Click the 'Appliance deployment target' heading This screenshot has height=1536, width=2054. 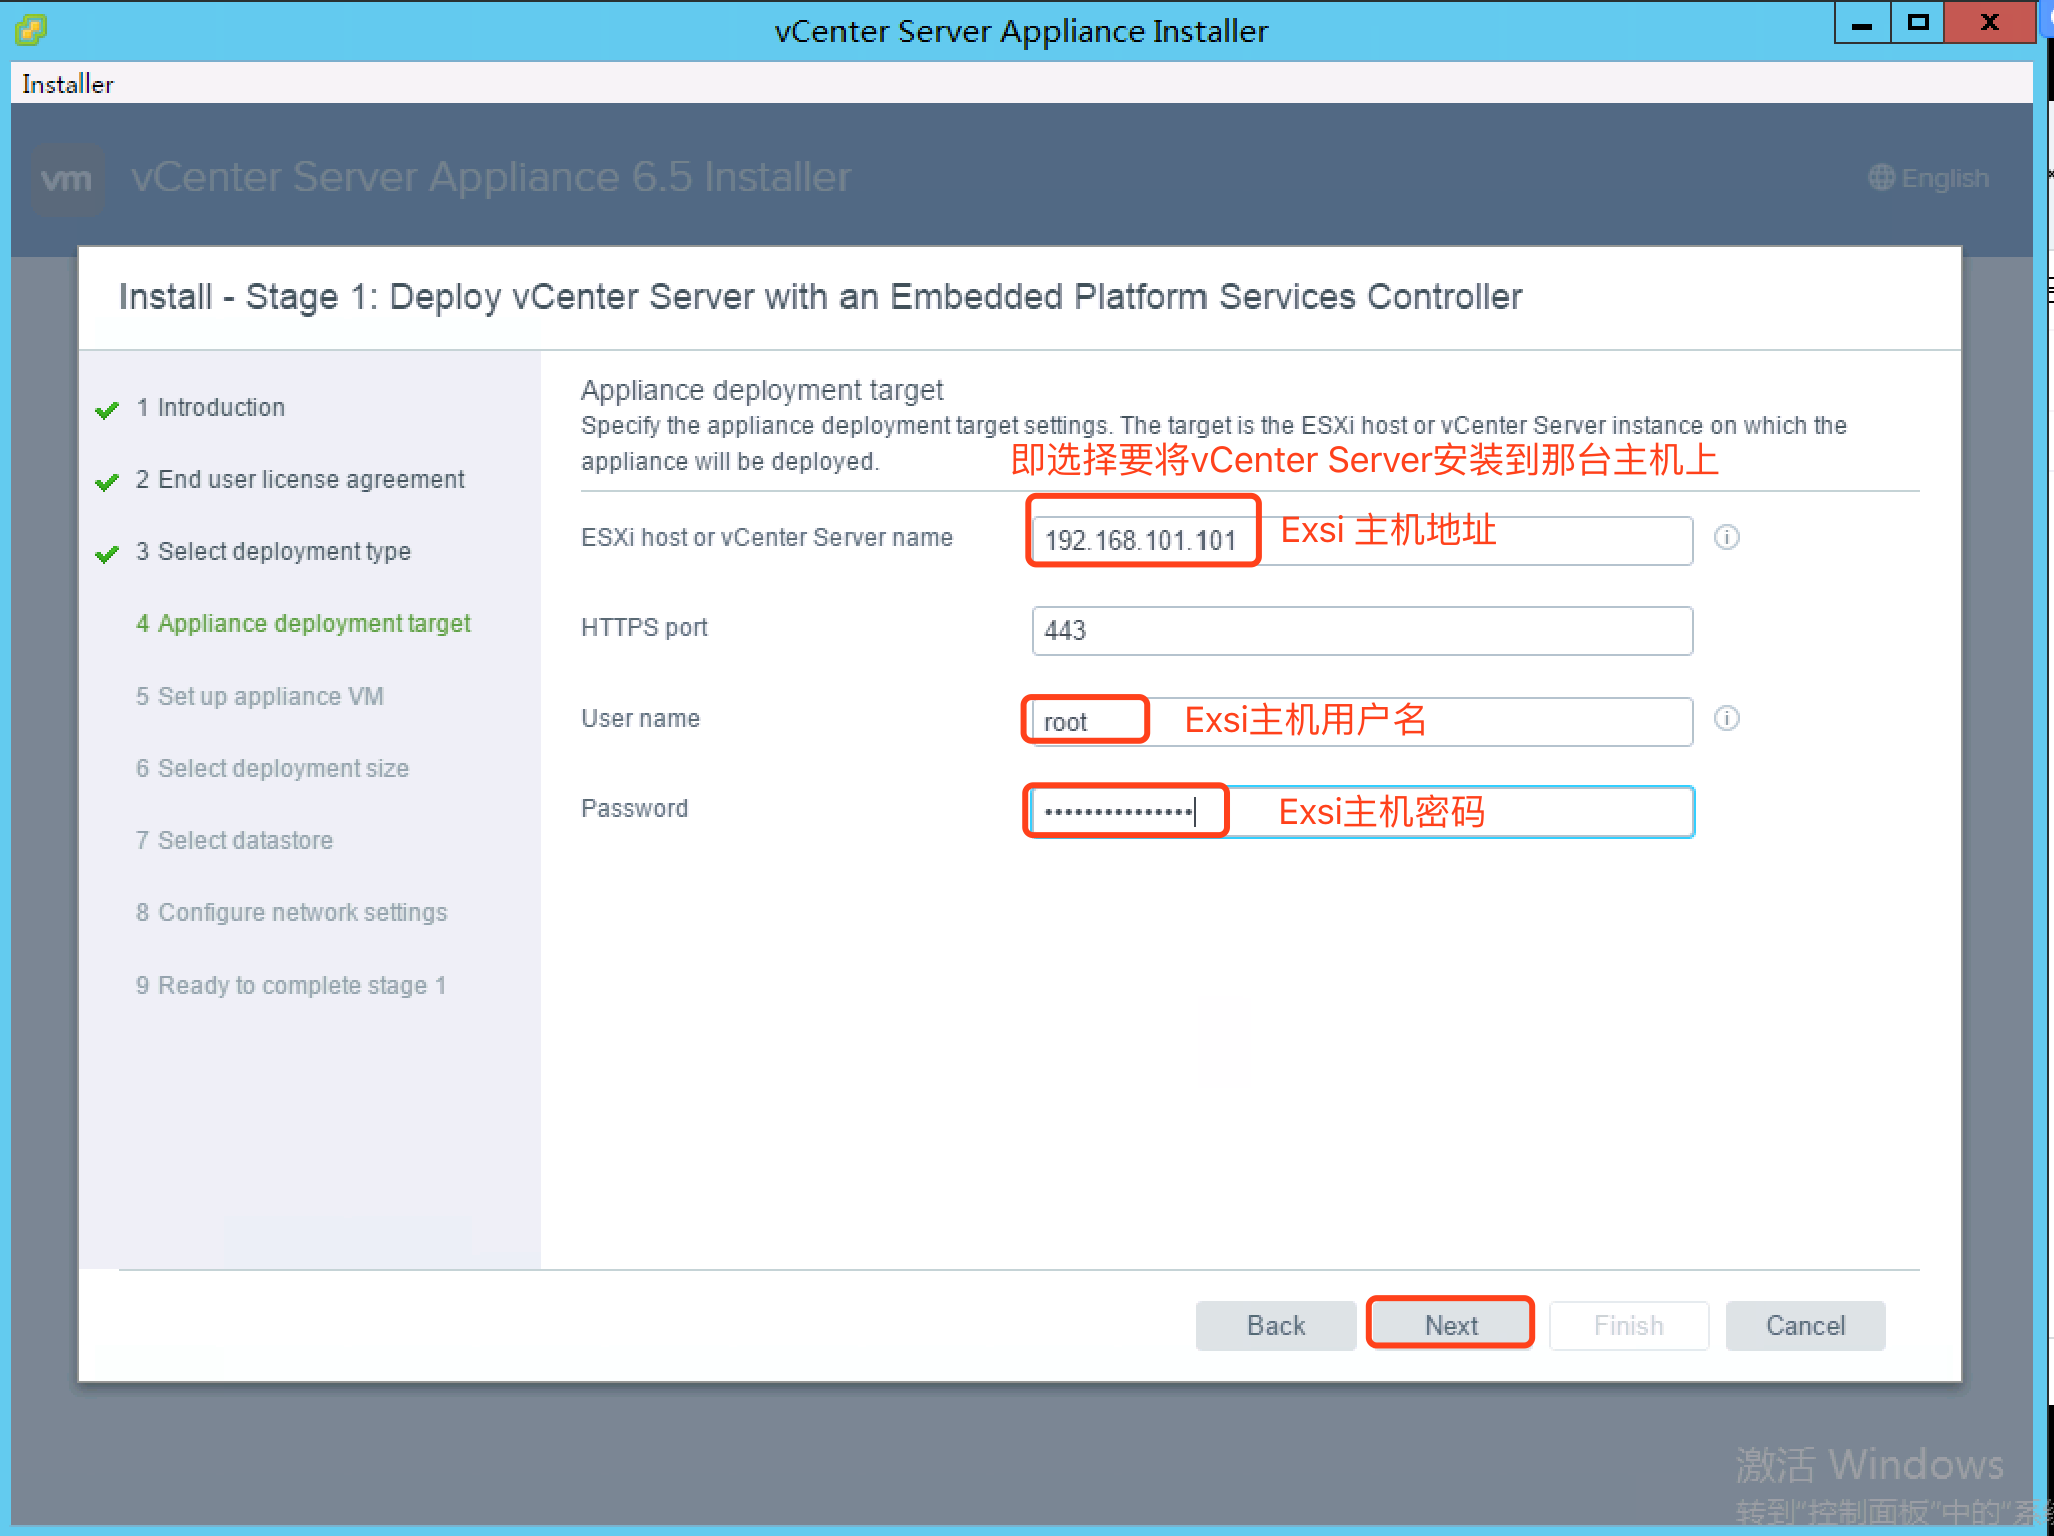pos(762,390)
